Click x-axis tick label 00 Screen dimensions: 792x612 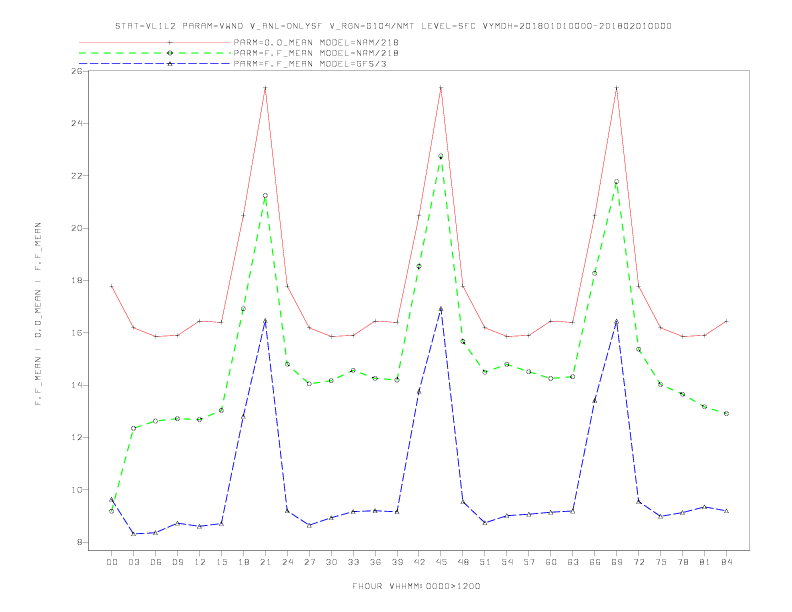coord(112,562)
